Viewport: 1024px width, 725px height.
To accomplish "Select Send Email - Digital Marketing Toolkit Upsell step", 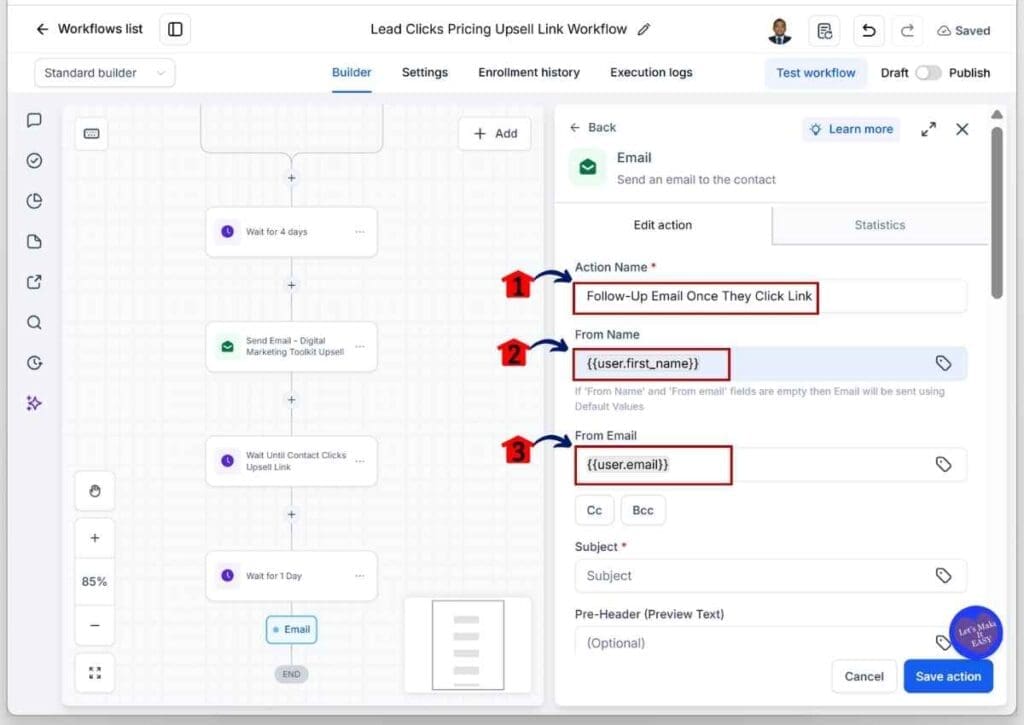I will pyautogui.click(x=291, y=346).
